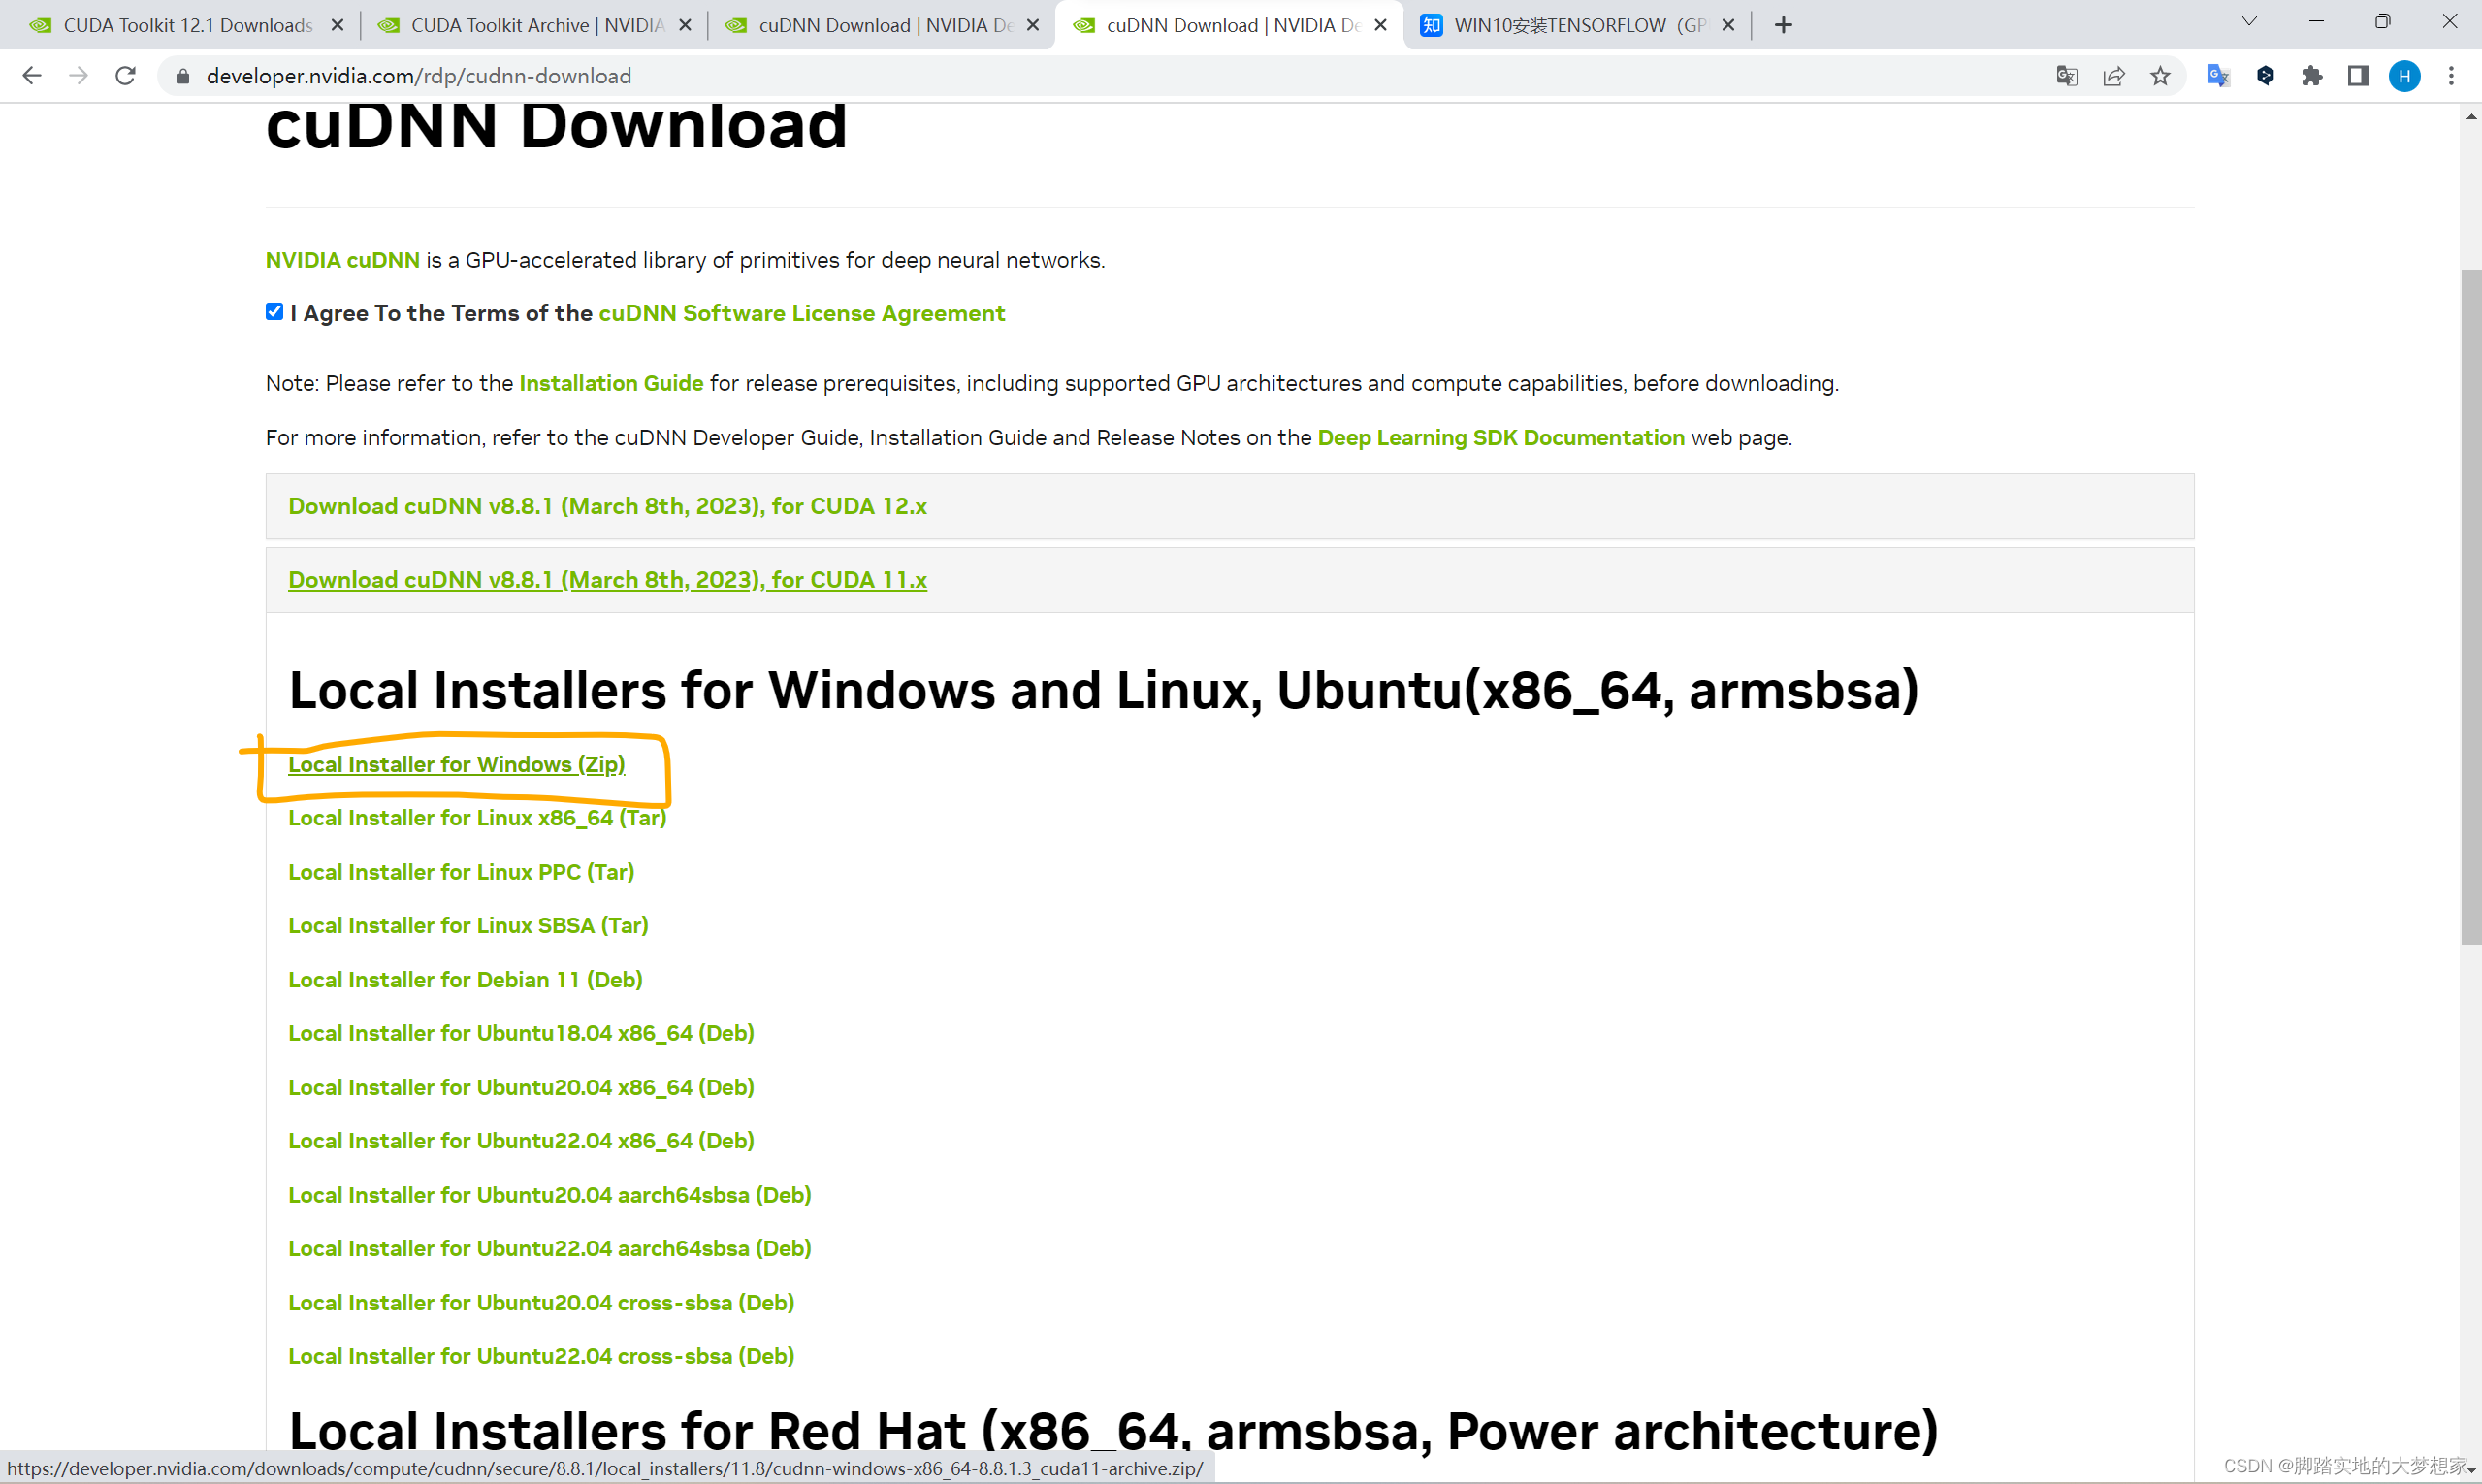Image resolution: width=2482 pixels, height=1484 pixels.
Task: Download Installer for Ubuntu22.04 aarch64sbsa (Deb)
Action: pos(549,1248)
